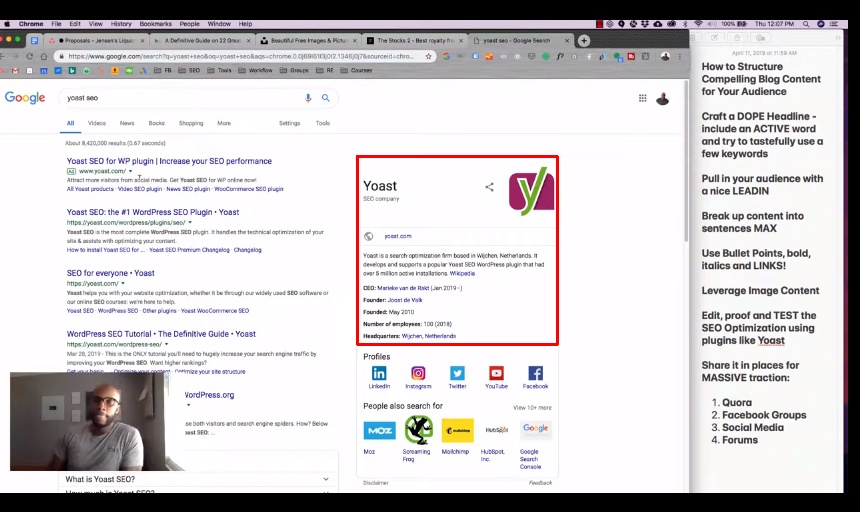Screen dimensions: 860x512
Task: Open "WordPress SEO Tutorial" result
Action: tap(161, 334)
